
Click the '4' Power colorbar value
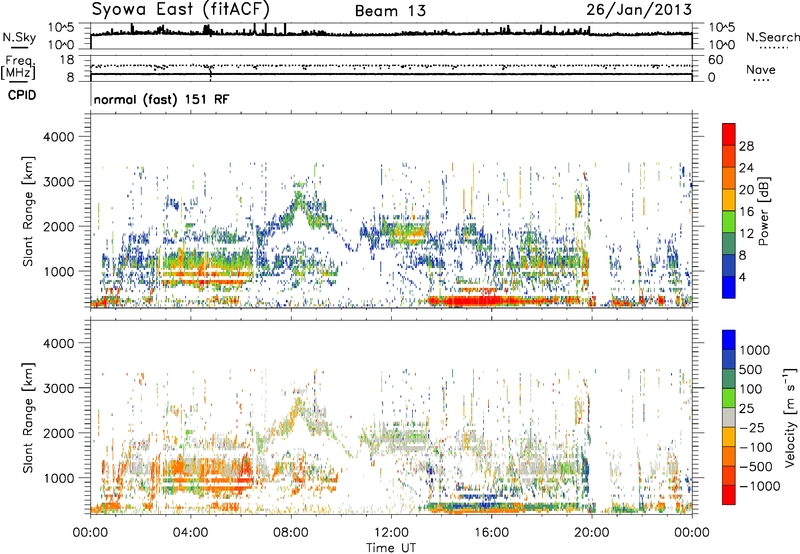[742, 277]
